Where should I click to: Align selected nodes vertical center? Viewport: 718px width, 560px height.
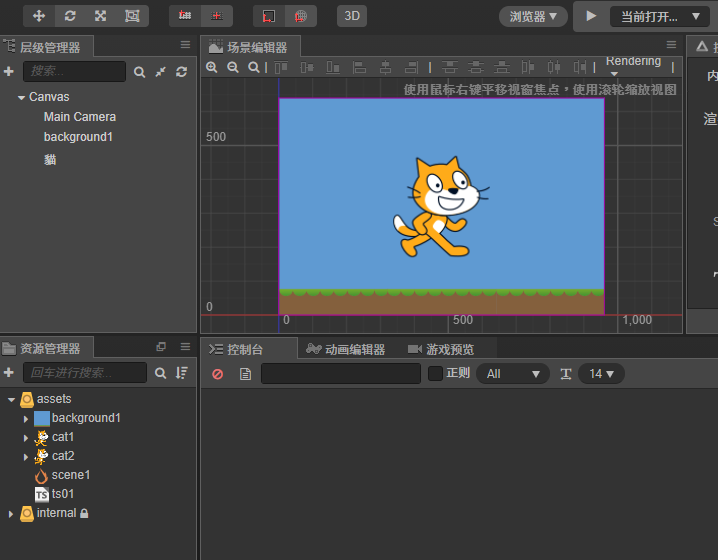pyautogui.click(x=307, y=68)
